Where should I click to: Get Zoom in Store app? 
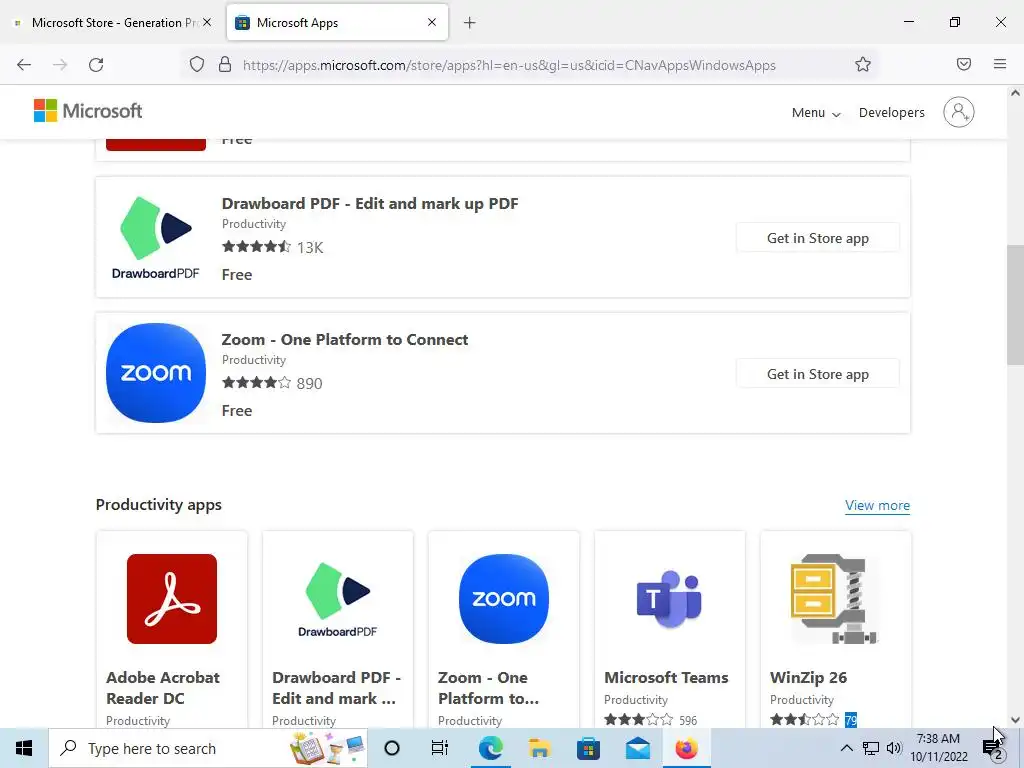pyautogui.click(x=818, y=374)
